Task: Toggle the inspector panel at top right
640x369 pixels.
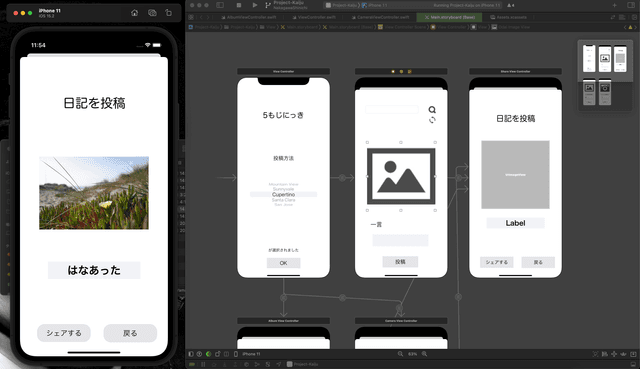Action: coord(631,5)
